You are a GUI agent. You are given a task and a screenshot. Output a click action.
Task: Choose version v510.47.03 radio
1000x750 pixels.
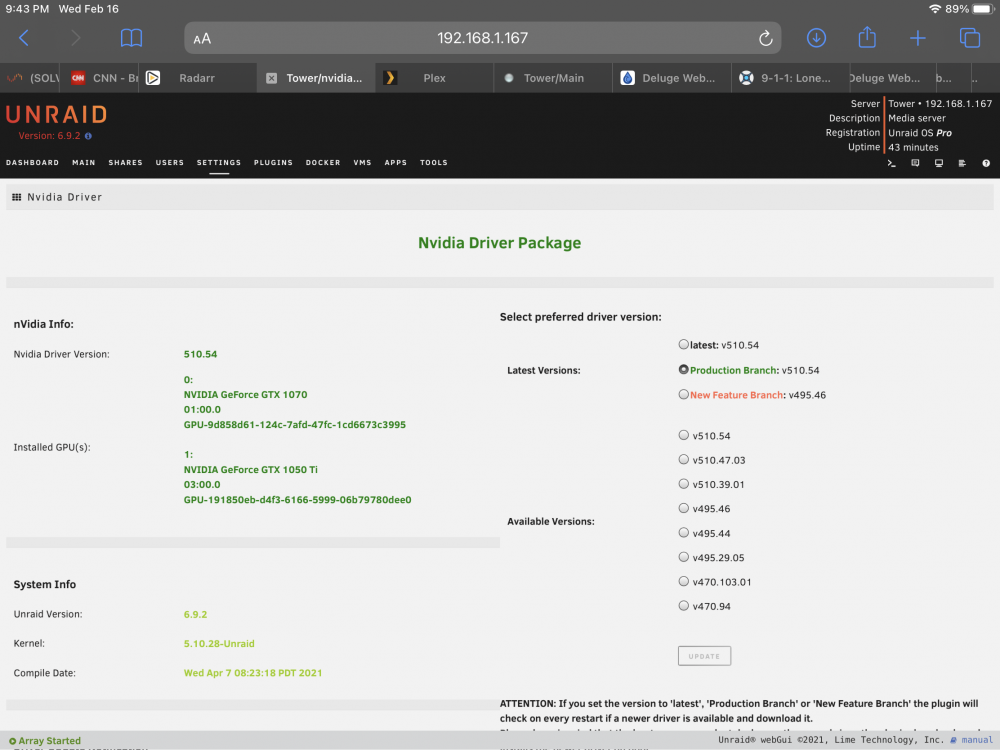(684, 459)
